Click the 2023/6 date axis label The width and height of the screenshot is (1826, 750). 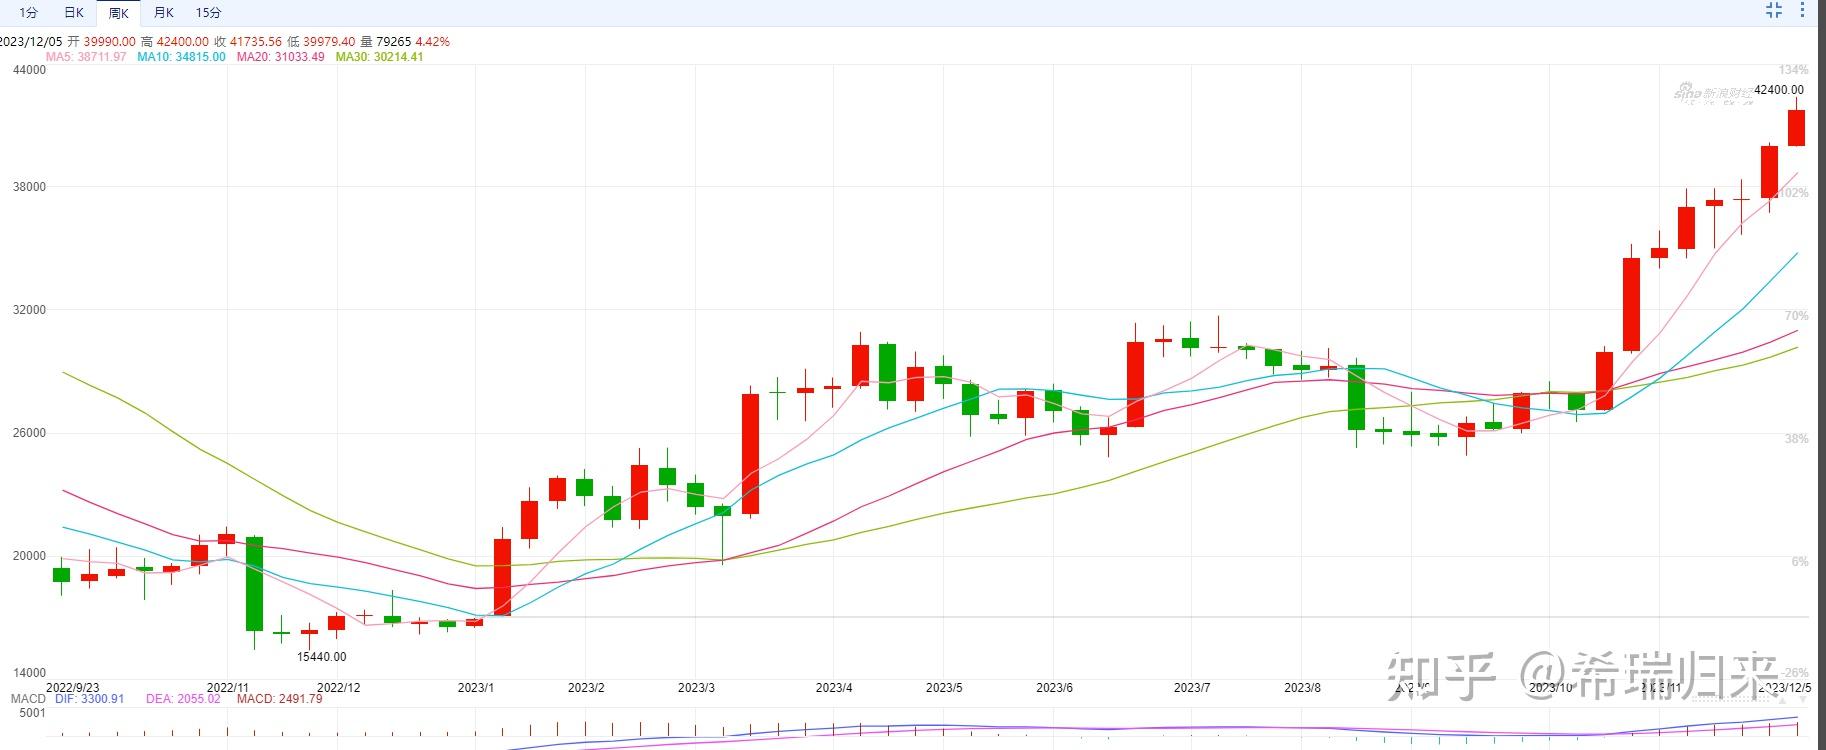[1054, 688]
